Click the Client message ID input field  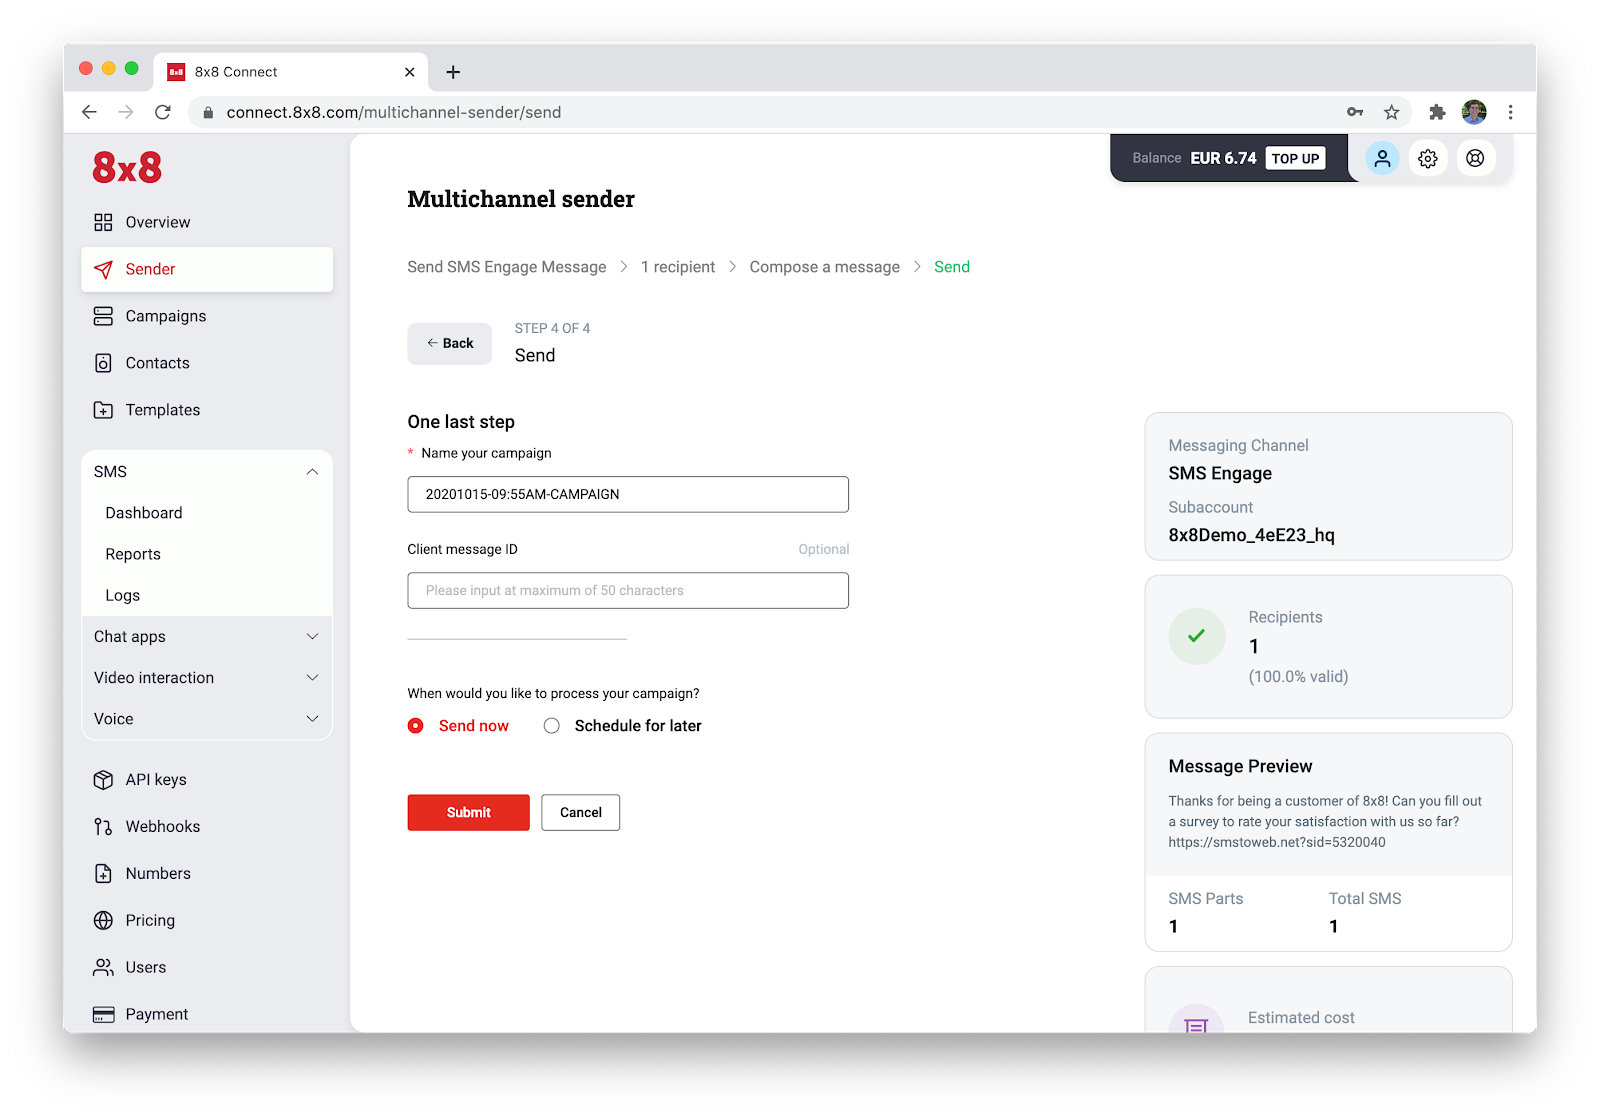click(x=628, y=591)
